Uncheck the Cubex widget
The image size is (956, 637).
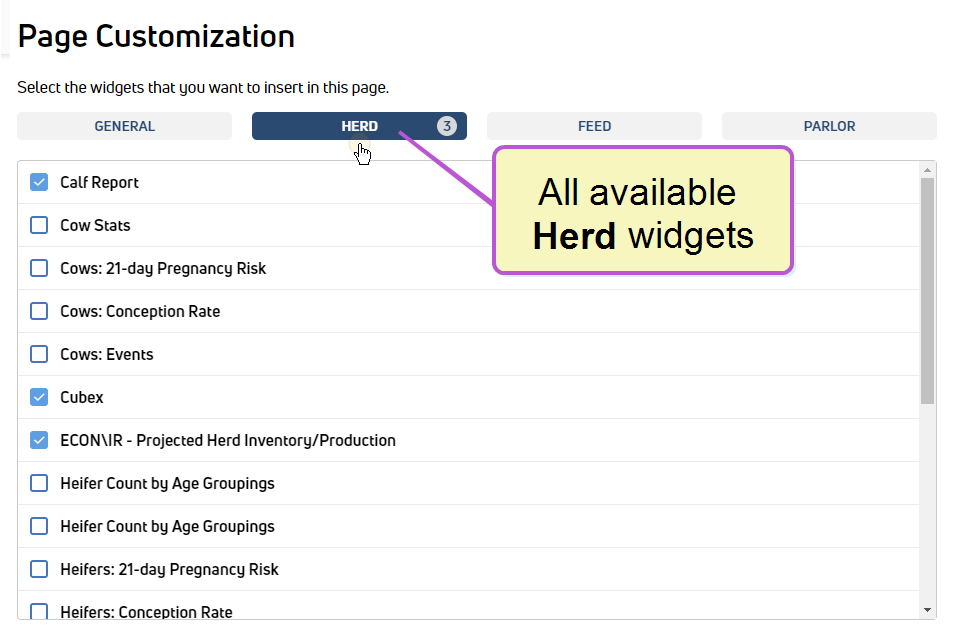point(39,397)
